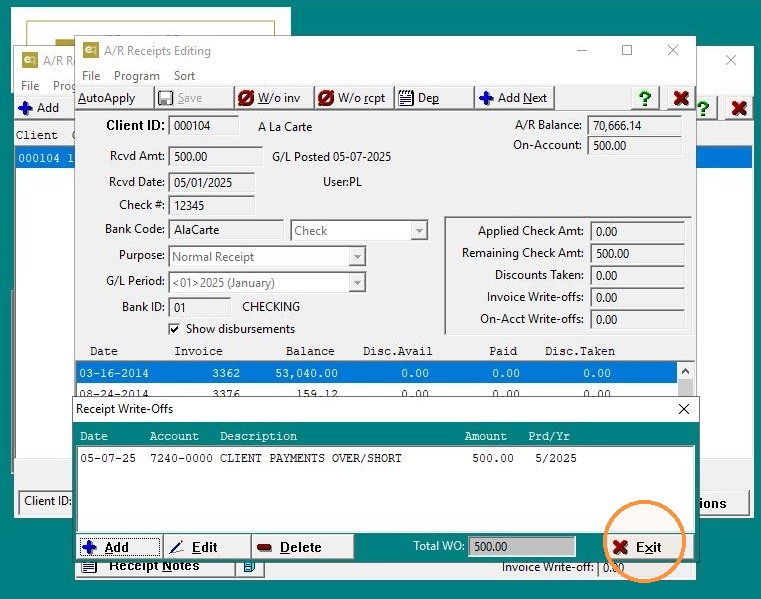Click the Rcvd Amt field 500.00

tap(215, 156)
